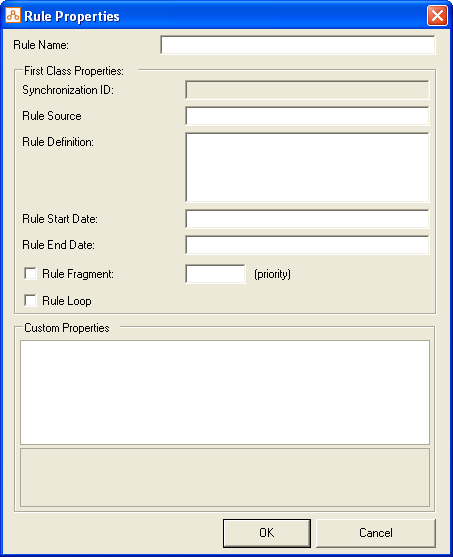Viewport: 453px width, 557px height.
Task: Click the Custom Properties group label
Action: (x=67, y=328)
